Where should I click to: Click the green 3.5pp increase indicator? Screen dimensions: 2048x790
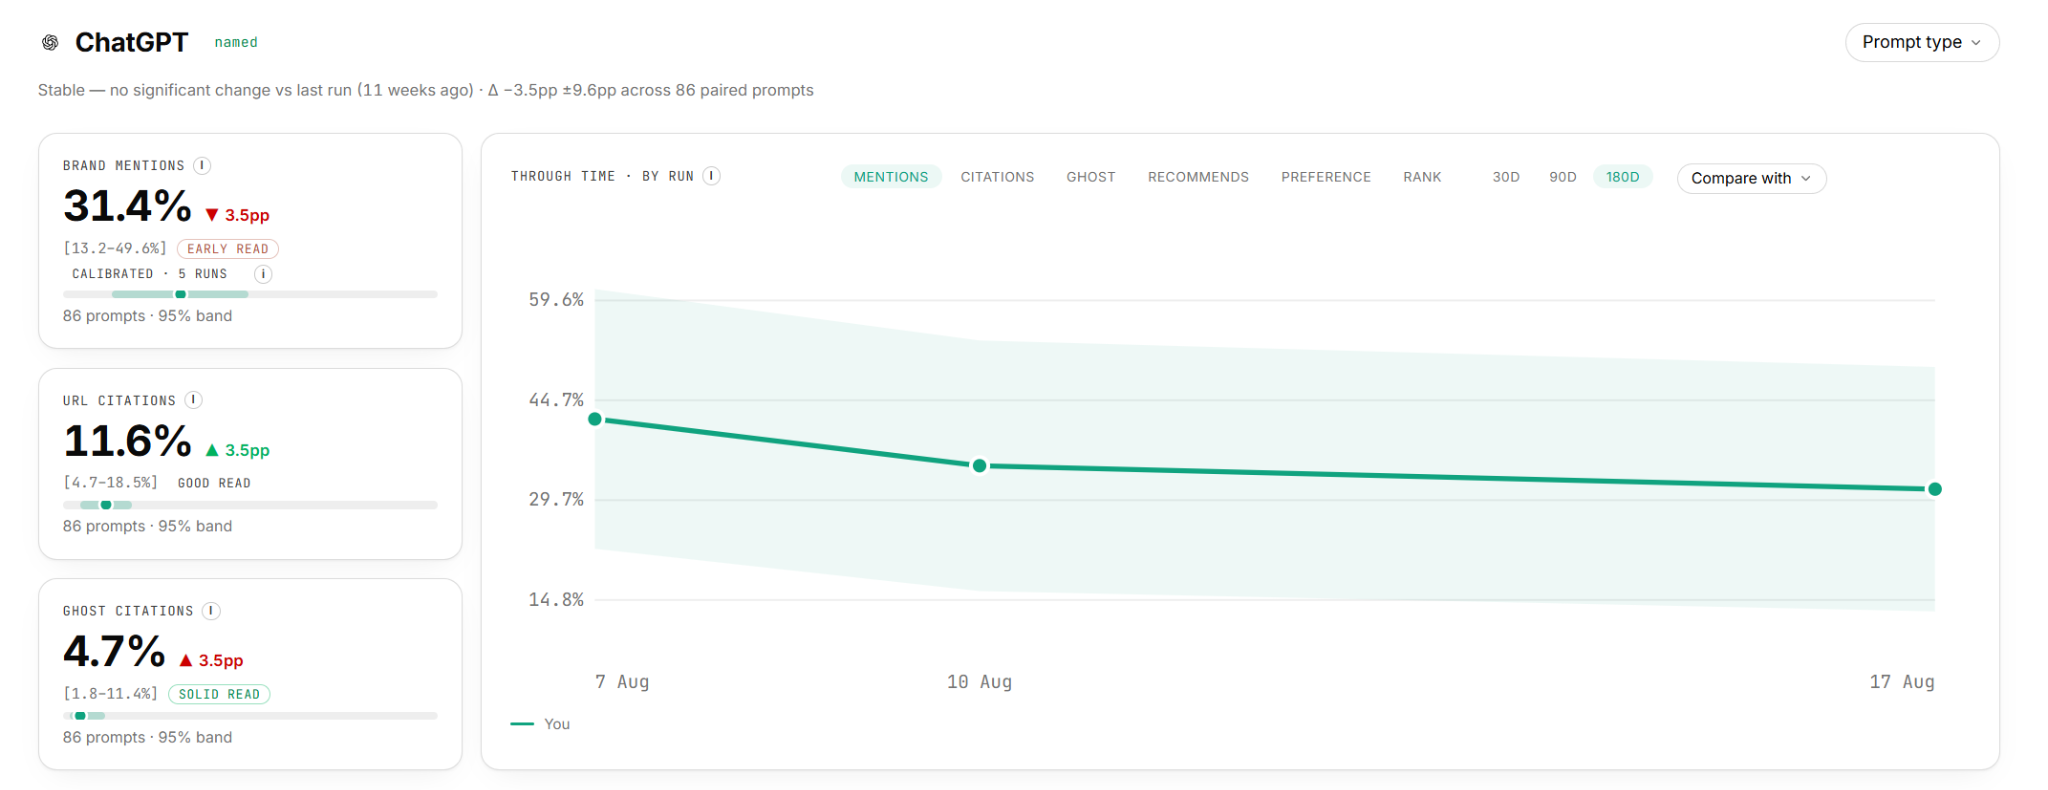tap(237, 450)
